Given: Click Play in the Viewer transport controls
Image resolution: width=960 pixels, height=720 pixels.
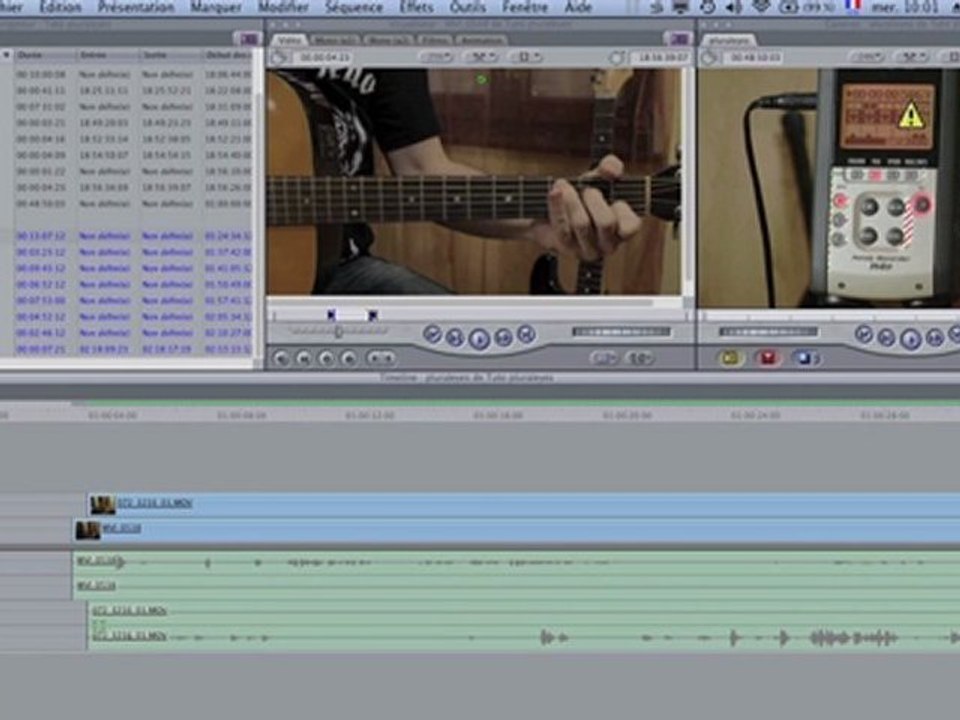Looking at the screenshot, I should [x=479, y=338].
